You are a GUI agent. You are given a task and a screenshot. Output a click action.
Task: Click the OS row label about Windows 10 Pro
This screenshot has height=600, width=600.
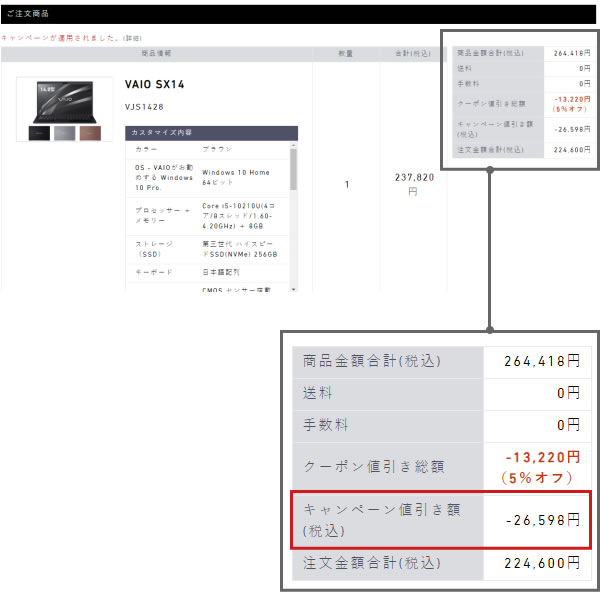tap(164, 178)
